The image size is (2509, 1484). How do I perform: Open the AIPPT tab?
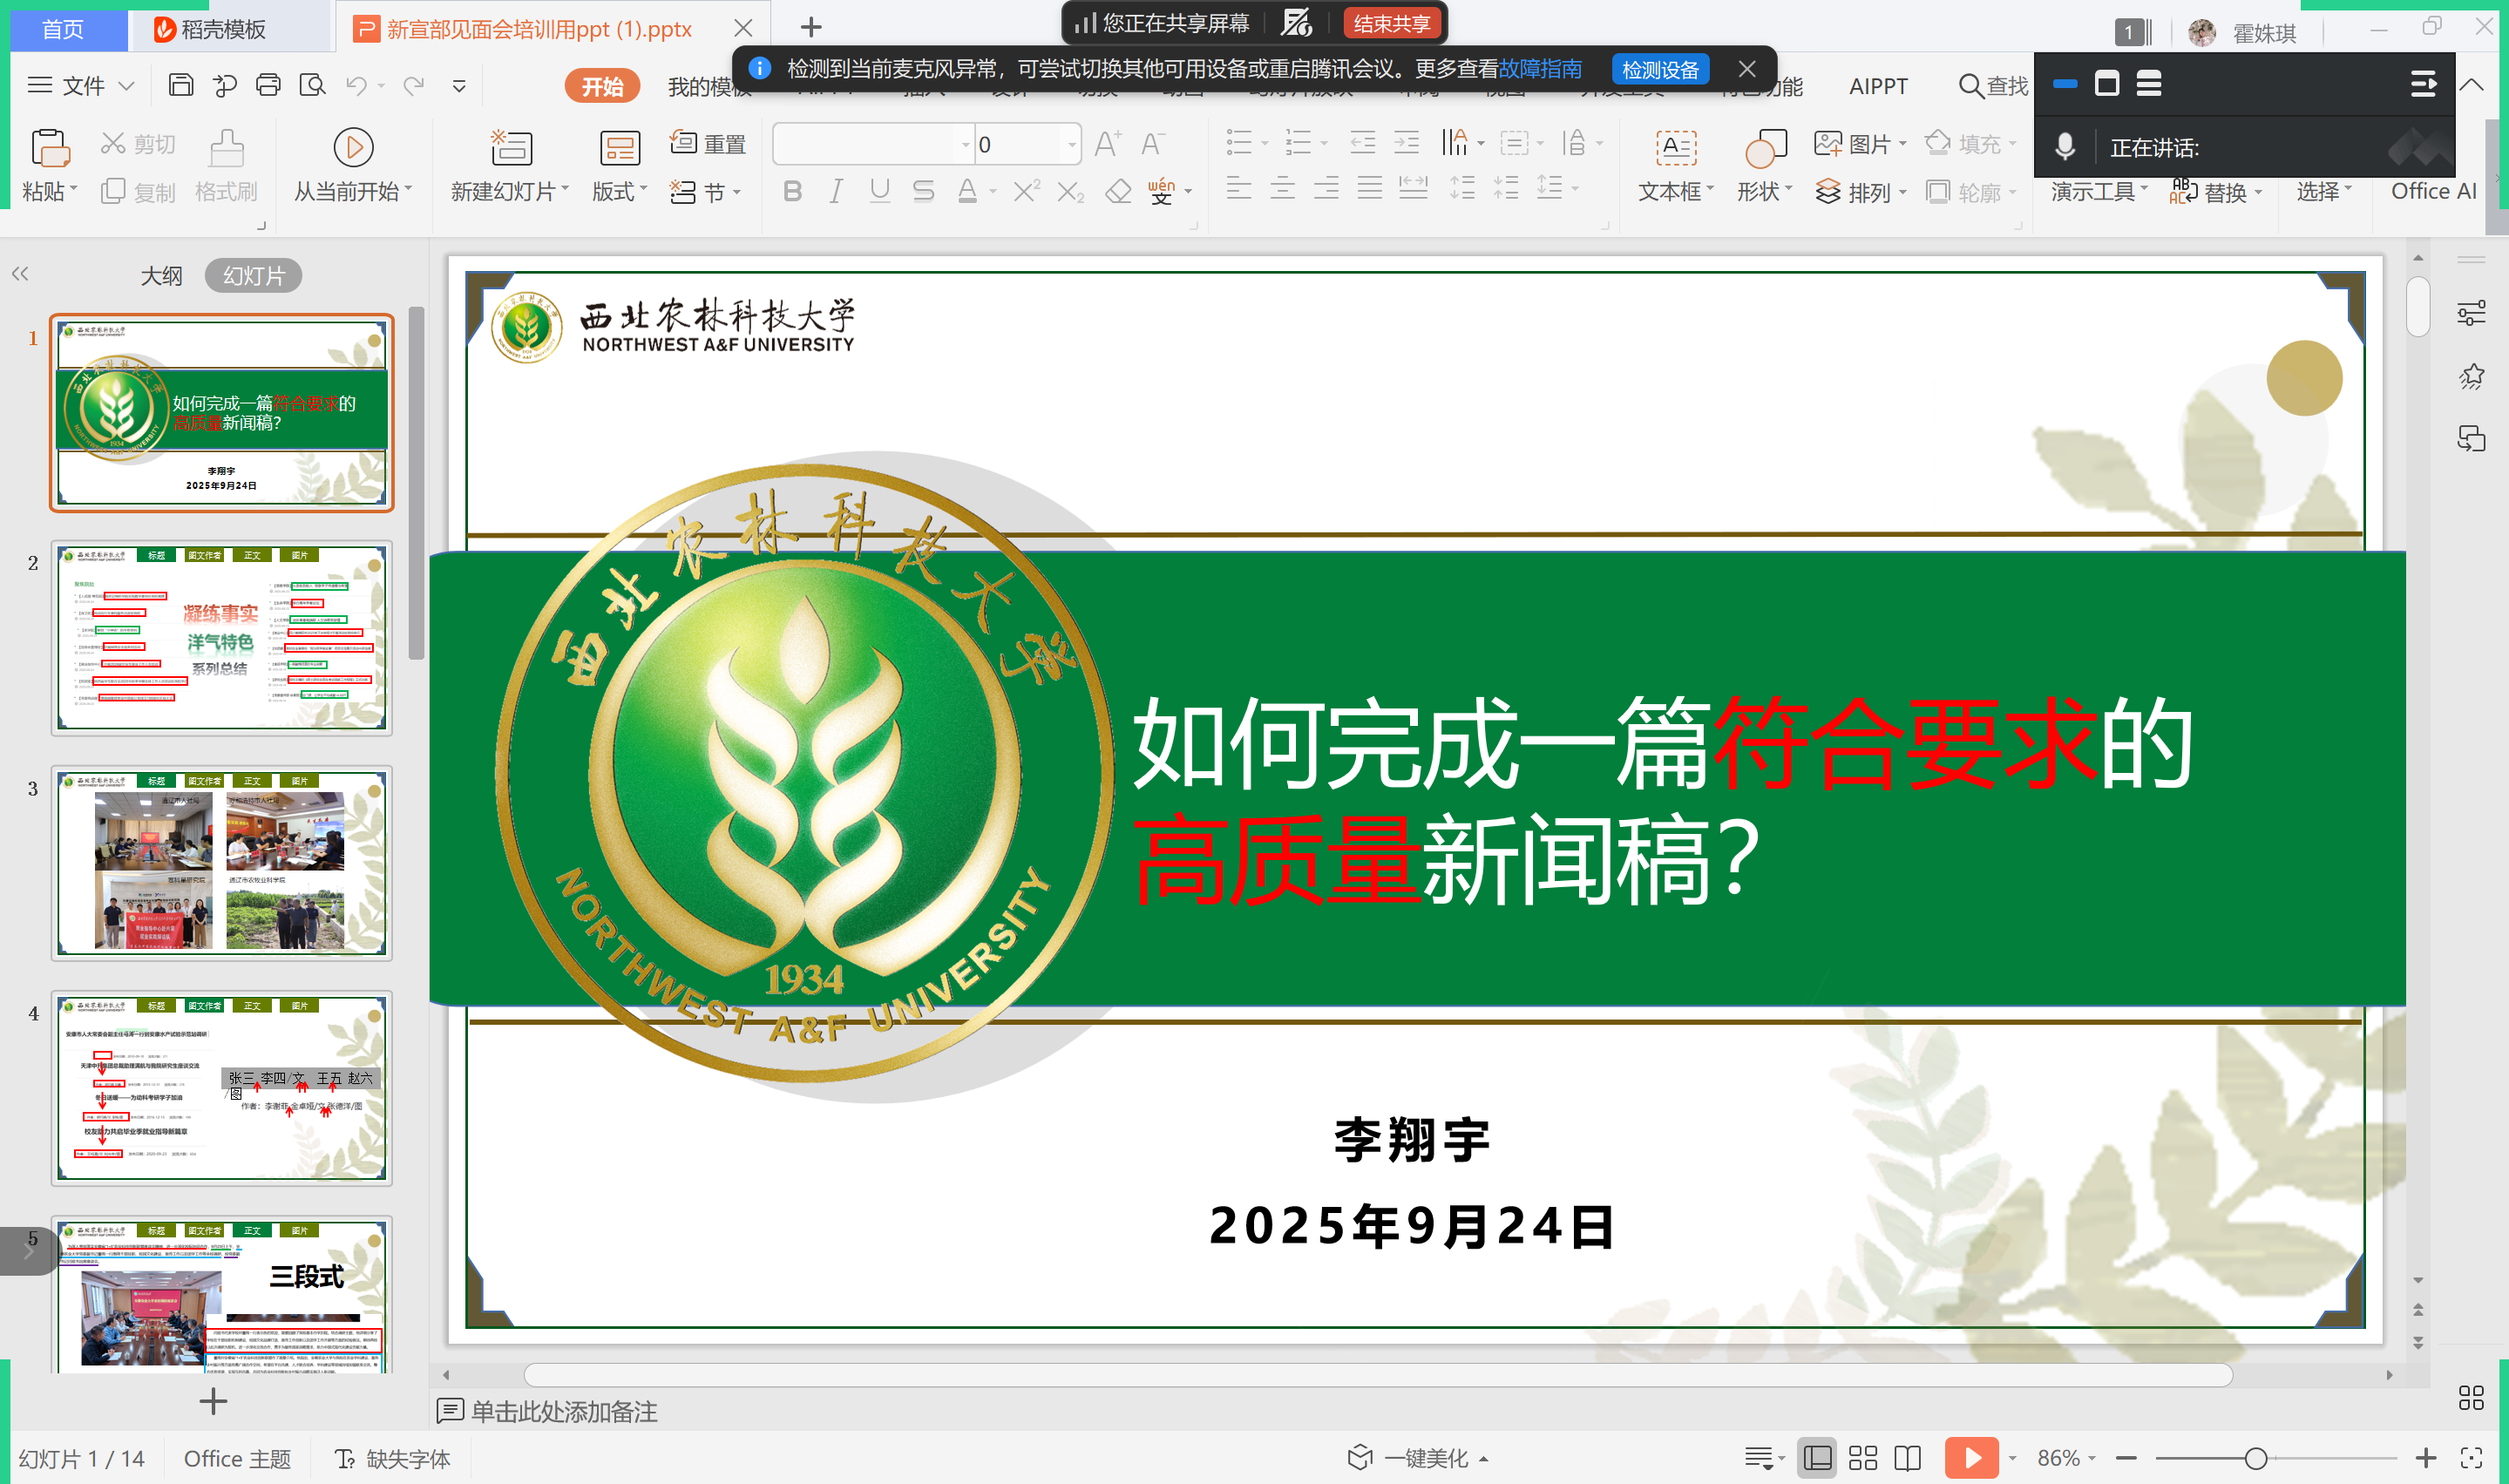point(1877,86)
